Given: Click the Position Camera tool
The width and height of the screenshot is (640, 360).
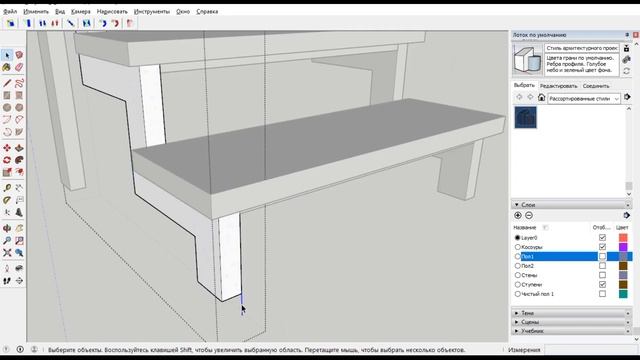Looking at the screenshot, I should click(x=7, y=269).
